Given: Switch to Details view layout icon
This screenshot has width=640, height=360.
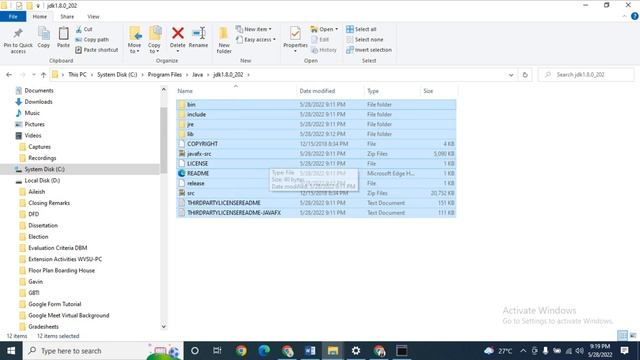Looking at the screenshot, I should tap(622, 336).
